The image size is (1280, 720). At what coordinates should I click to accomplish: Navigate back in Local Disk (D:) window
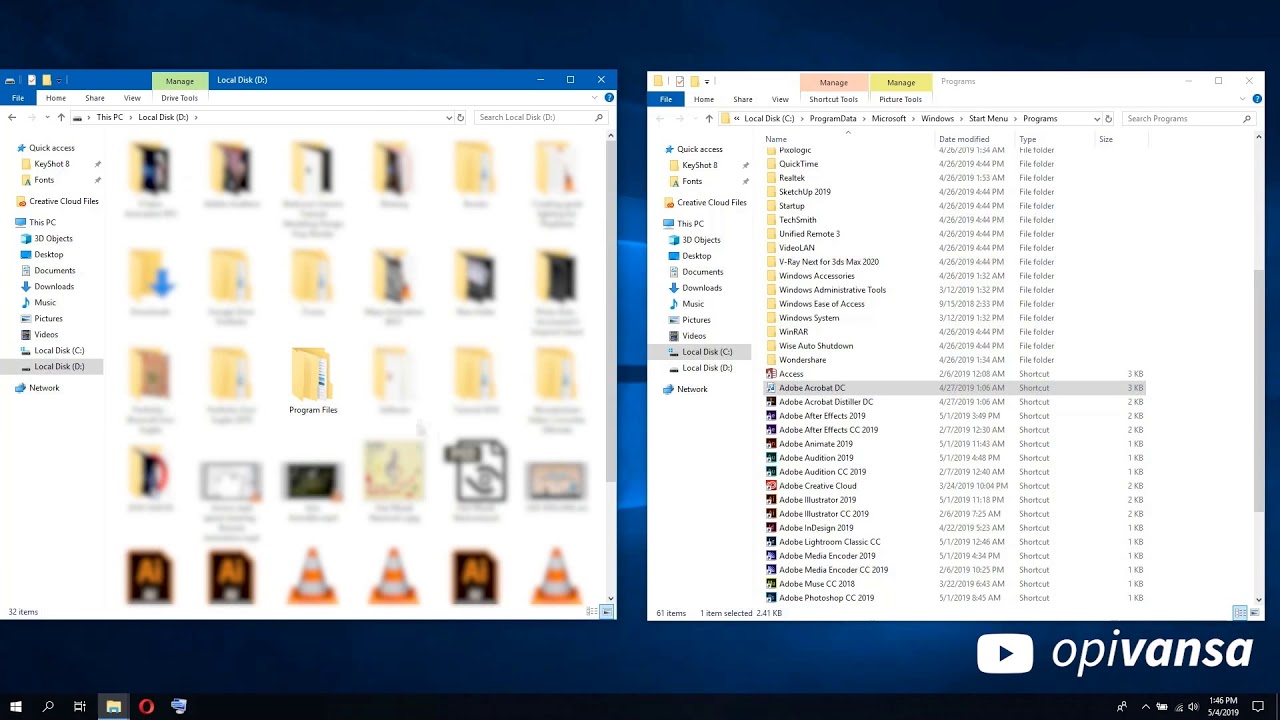[x=12, y=117]
